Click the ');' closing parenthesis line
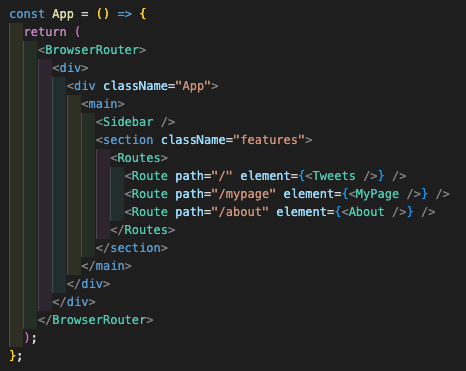 click(30, 338)
